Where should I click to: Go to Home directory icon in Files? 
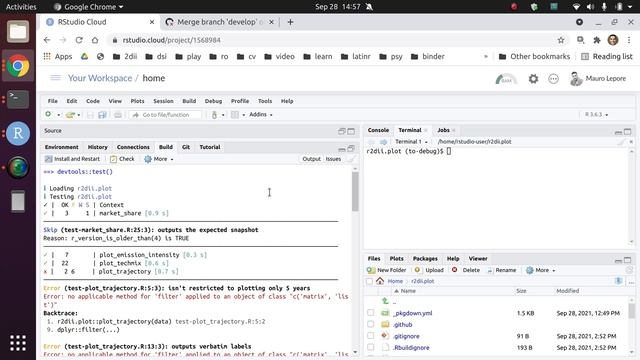[x=380, y=281]
